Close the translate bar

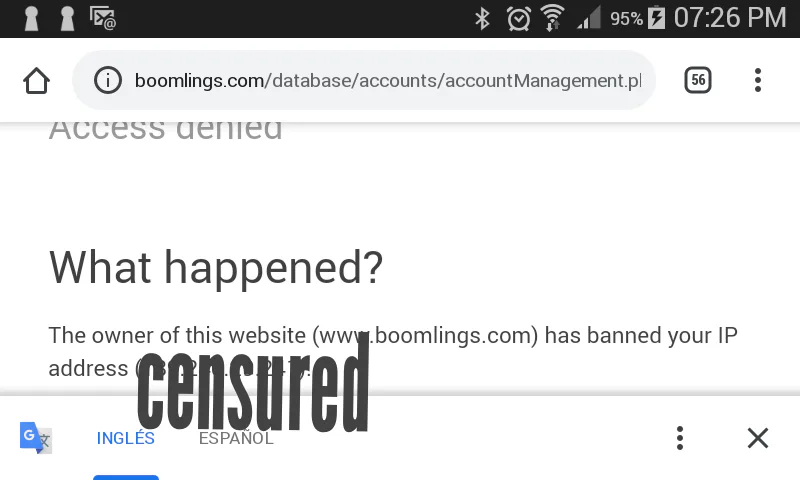pos(758,438)
